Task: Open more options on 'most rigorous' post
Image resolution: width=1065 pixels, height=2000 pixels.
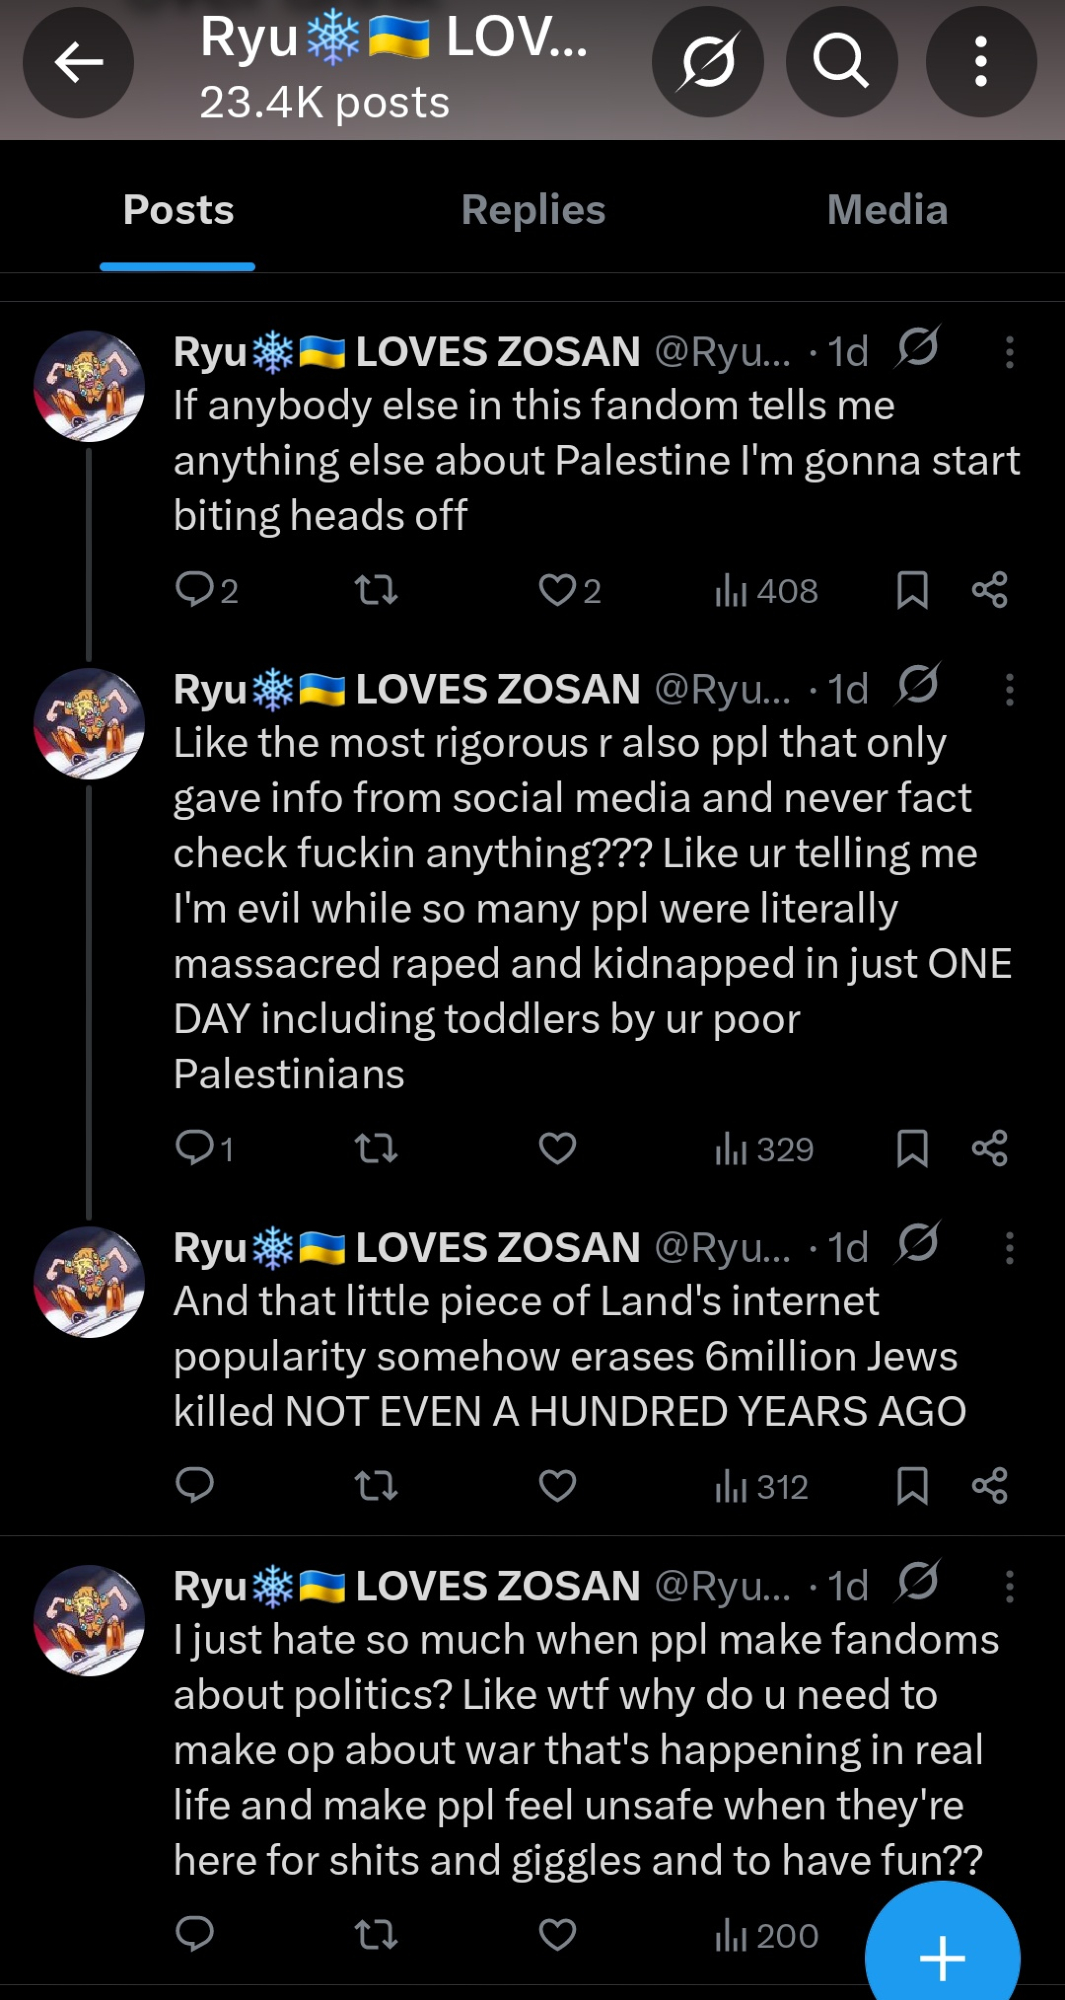Action: coord(1010,690)
